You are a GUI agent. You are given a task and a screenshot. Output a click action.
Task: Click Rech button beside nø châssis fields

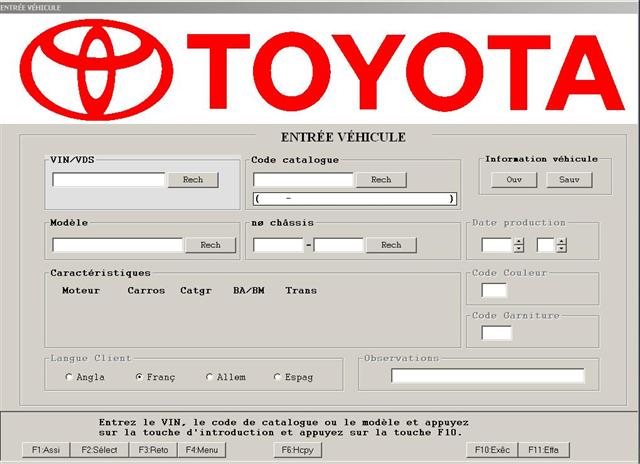coord(391,245)
